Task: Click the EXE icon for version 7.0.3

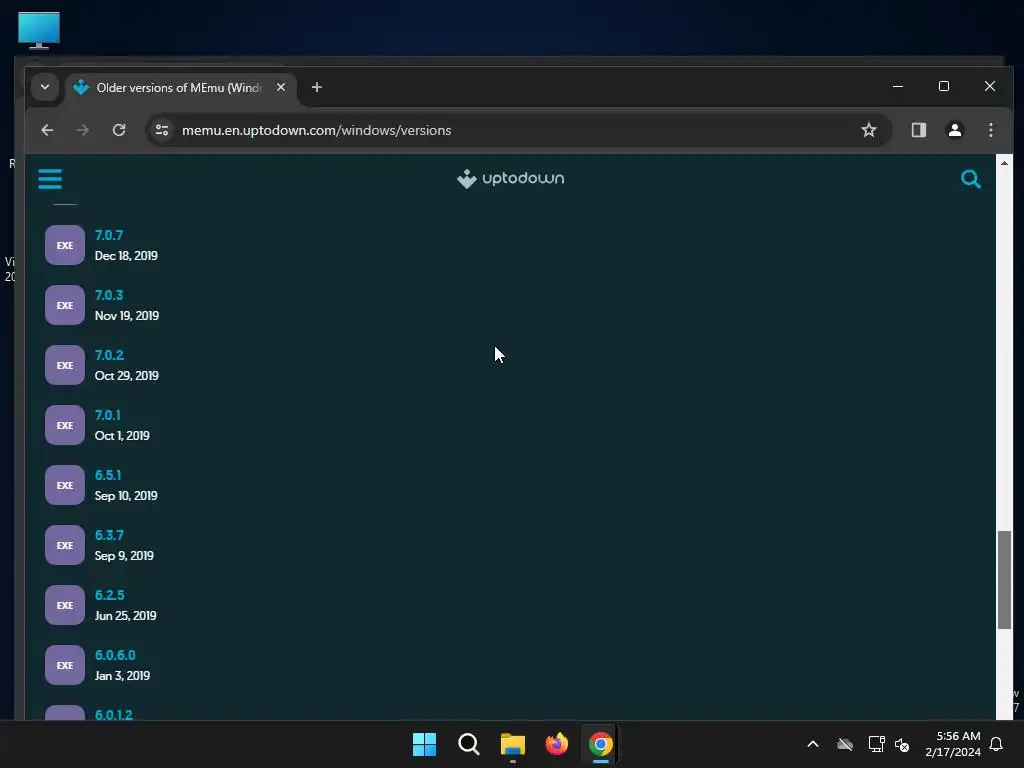Action: pyautogui.click(x=65, y=305)
